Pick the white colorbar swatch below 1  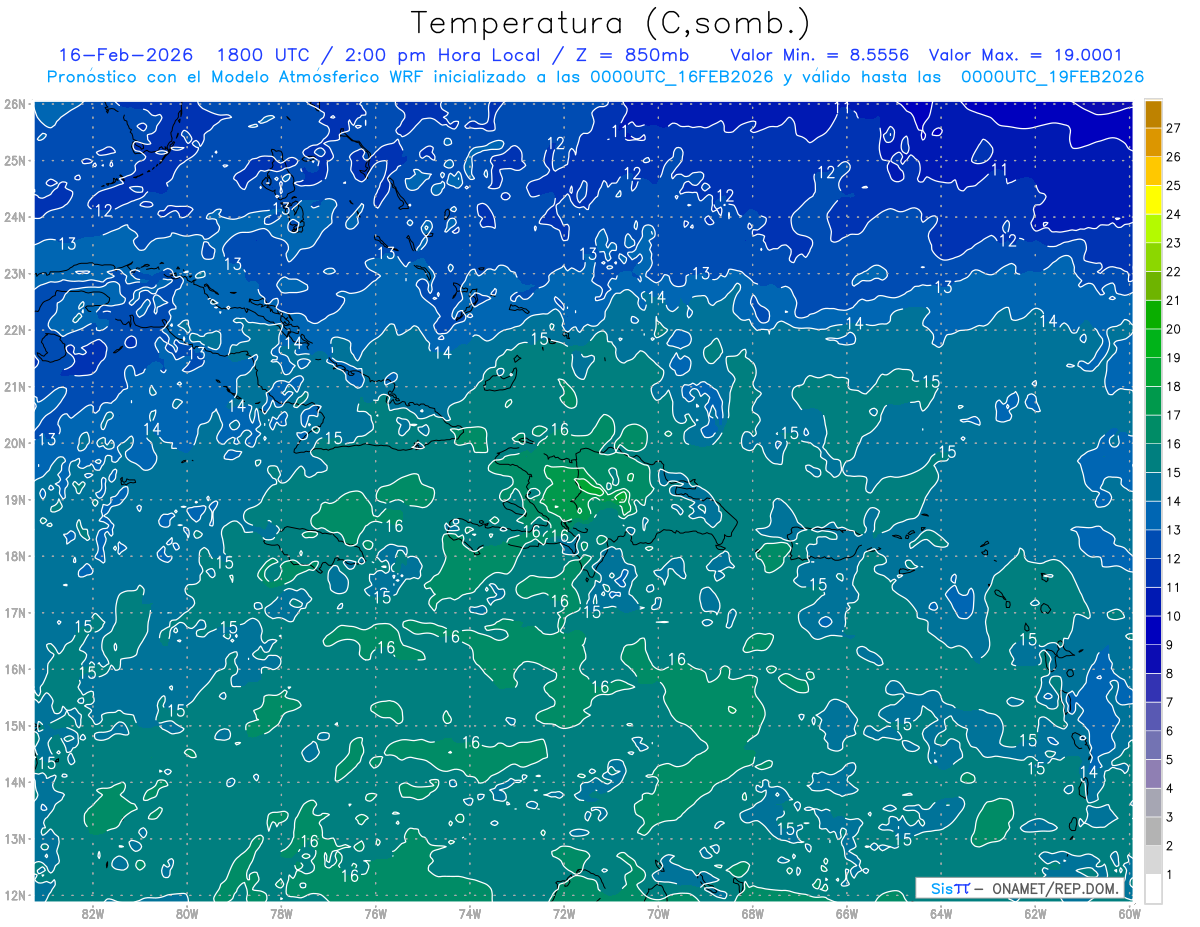[x=1153, y=888]
